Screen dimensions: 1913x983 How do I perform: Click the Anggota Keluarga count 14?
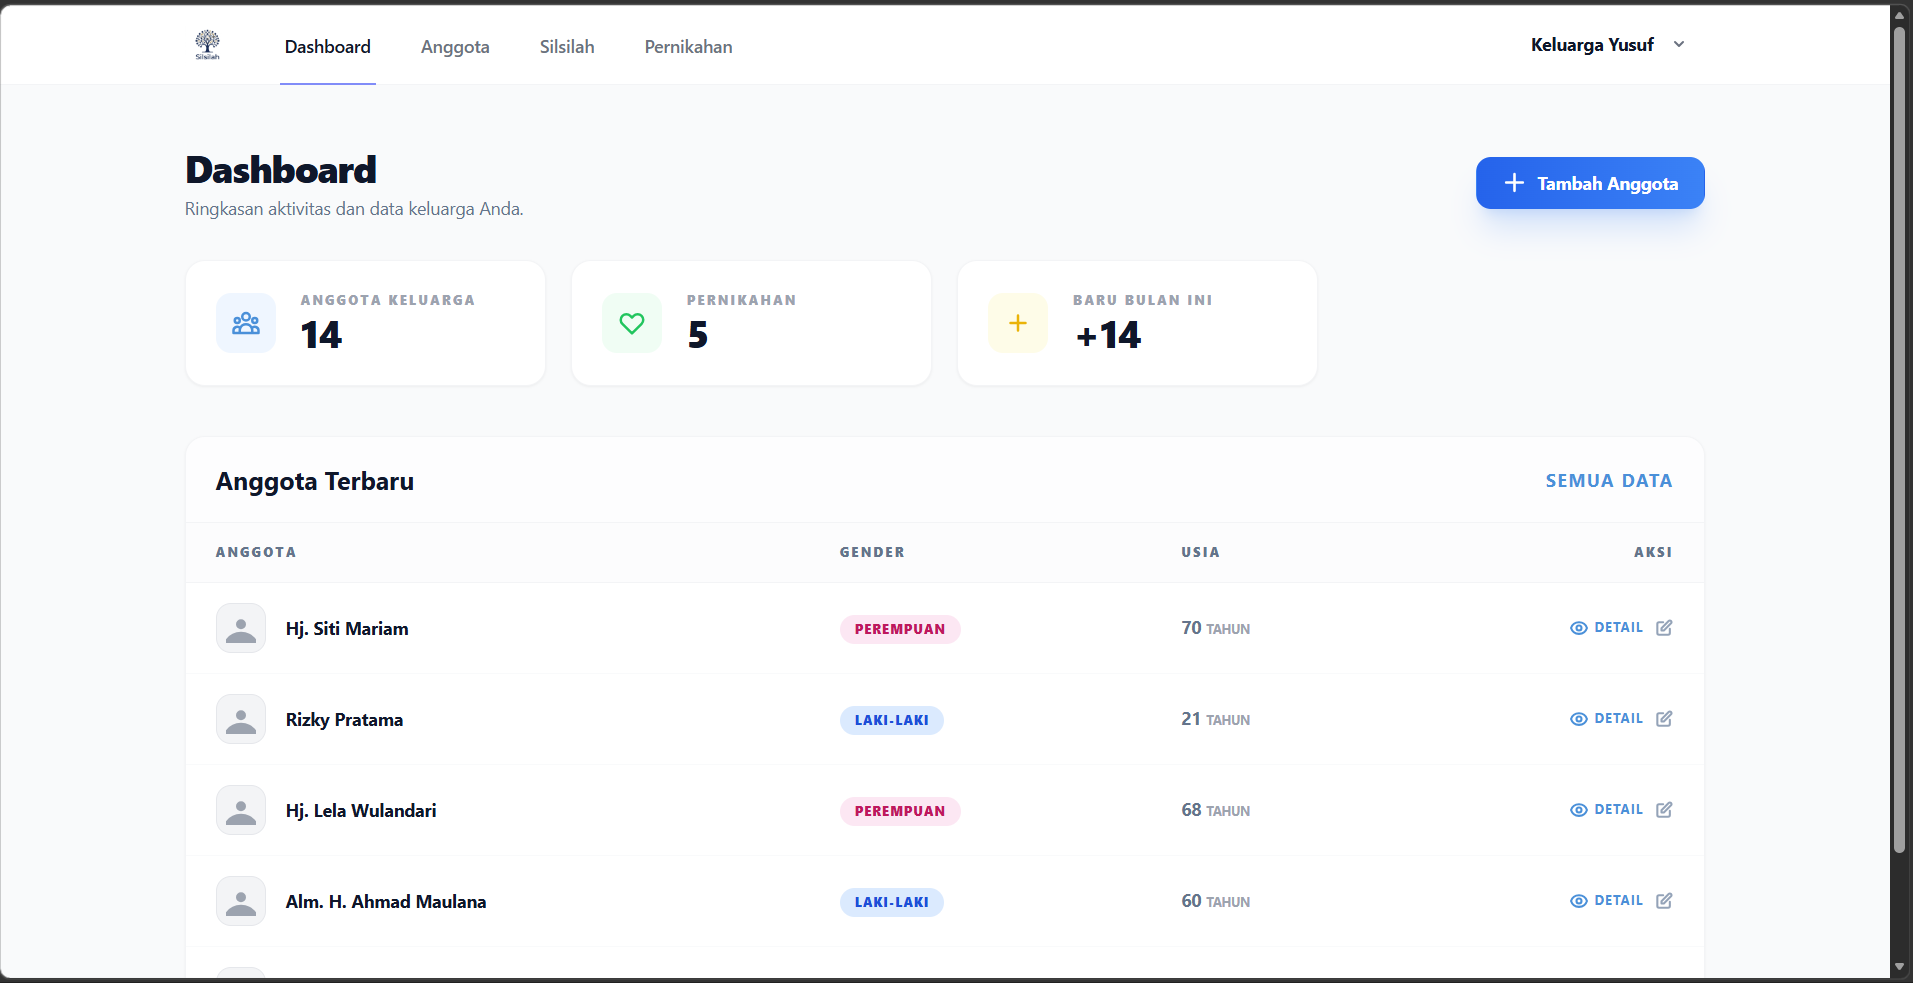[321, 335]
